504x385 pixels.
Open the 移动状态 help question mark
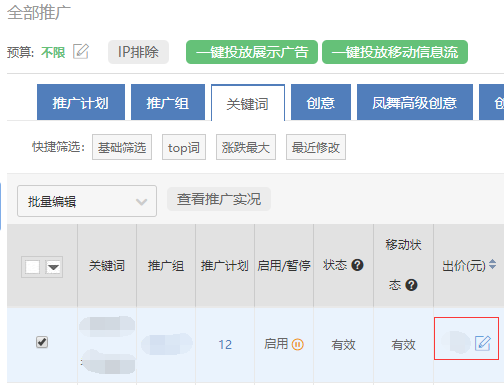click(x=411, y=285)
